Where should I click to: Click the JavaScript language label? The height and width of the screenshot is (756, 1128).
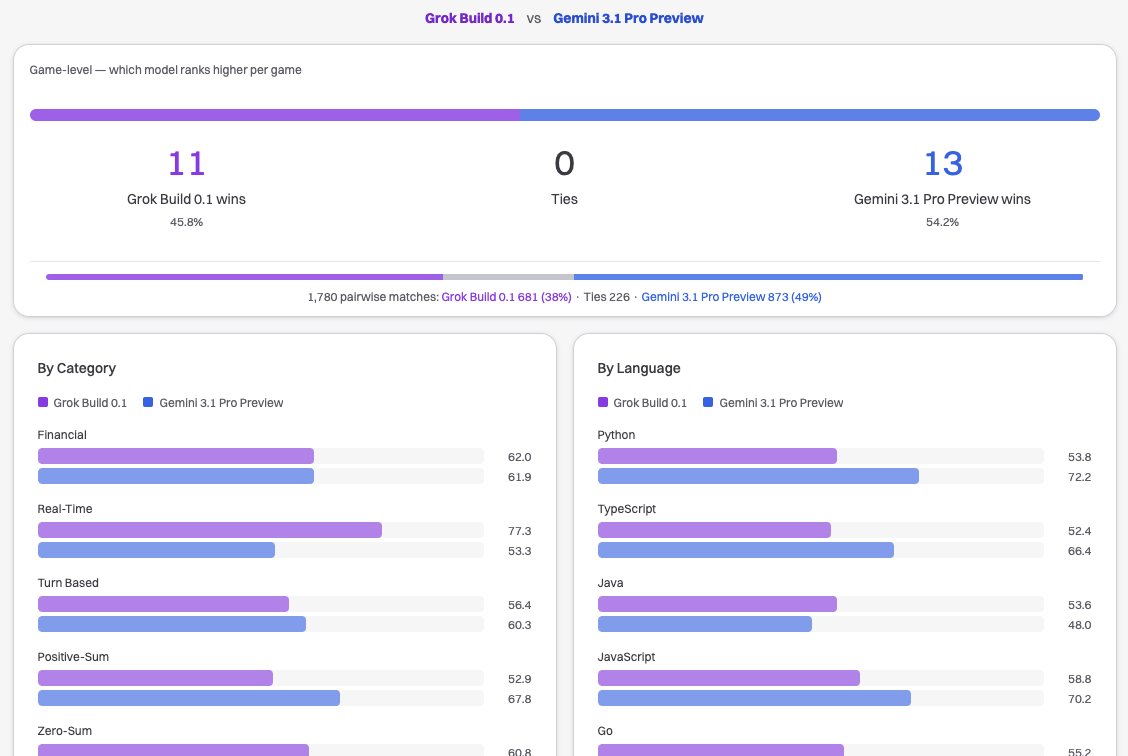pos(627,657)
